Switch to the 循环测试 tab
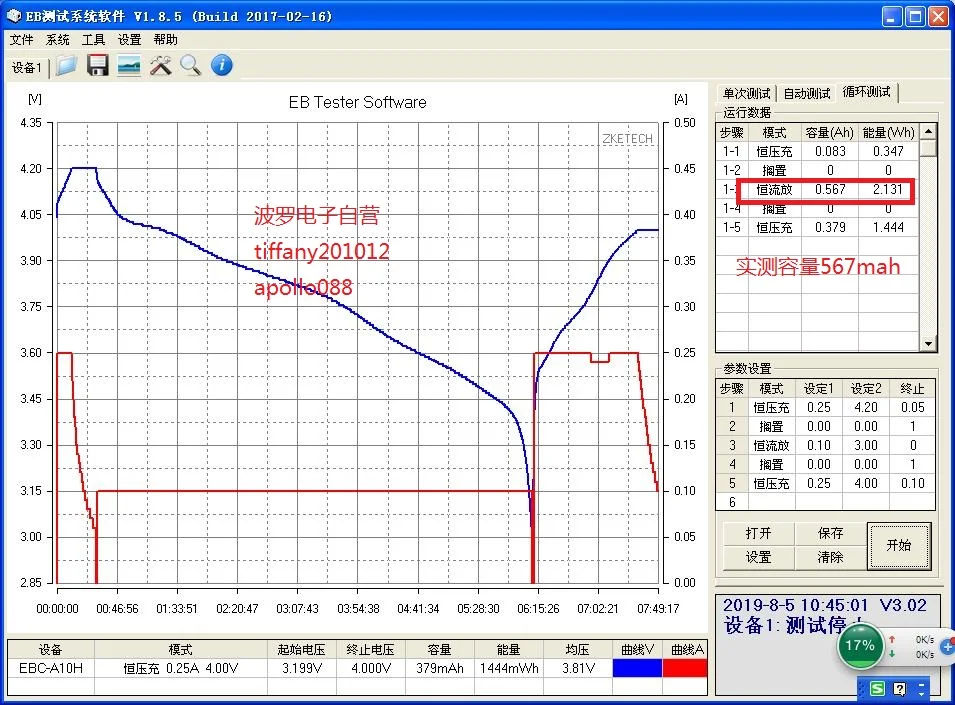 867,91
